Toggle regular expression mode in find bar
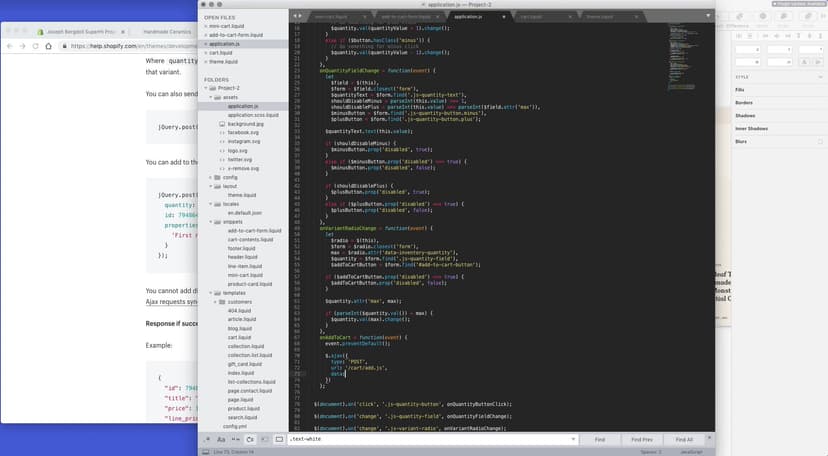Screen dimensions: 828x456 pyautogui.click(x=207, y=439)
